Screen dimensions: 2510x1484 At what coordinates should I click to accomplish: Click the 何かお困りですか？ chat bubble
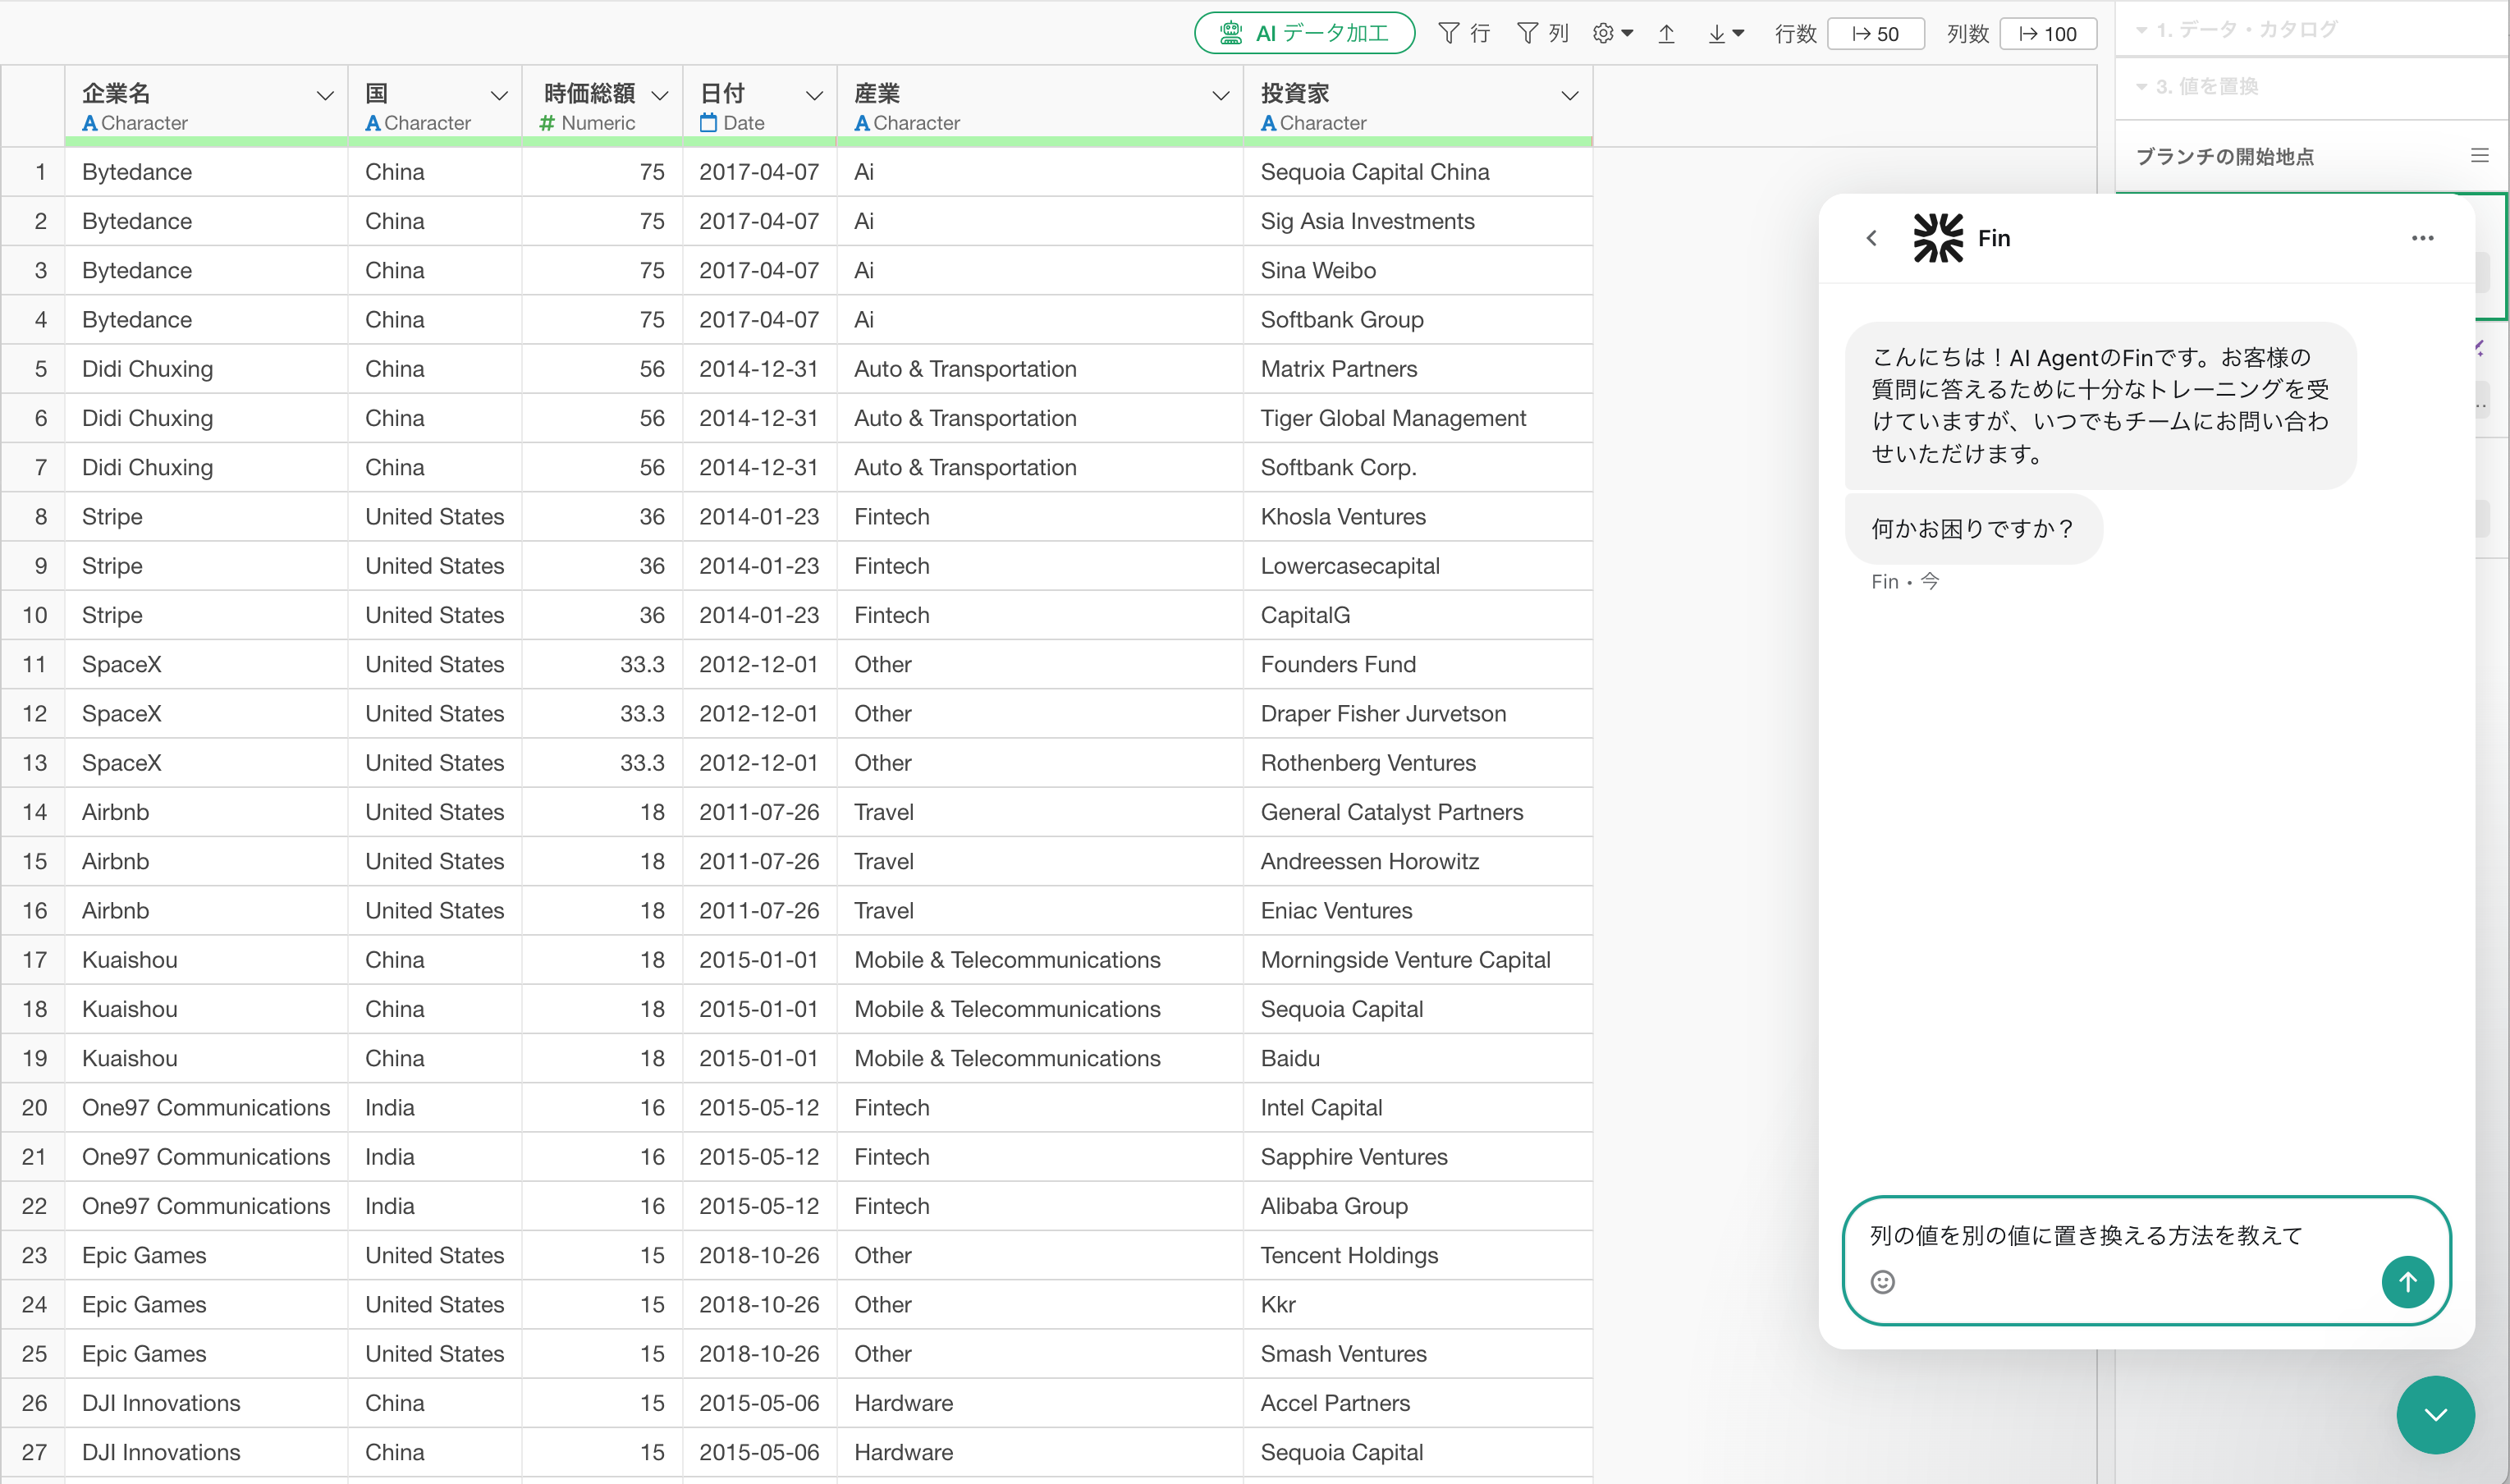pos(1973,528)
